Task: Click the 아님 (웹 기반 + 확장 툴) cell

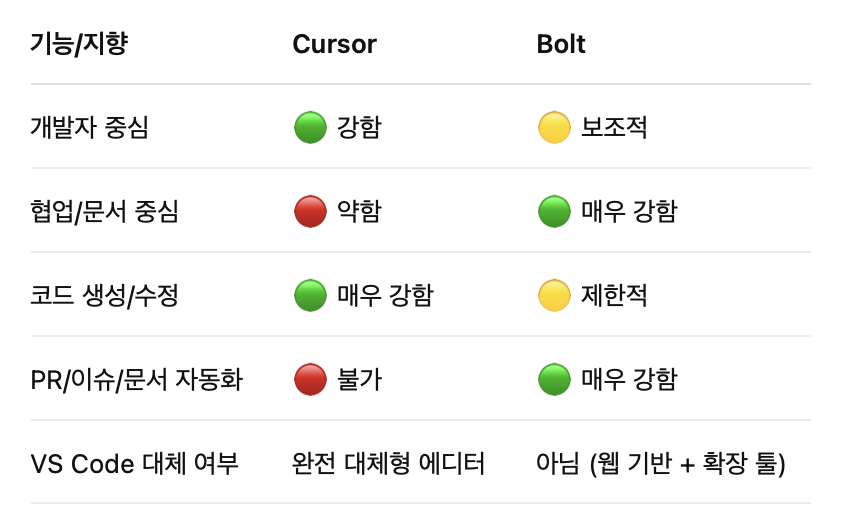Action: point(661,463)
